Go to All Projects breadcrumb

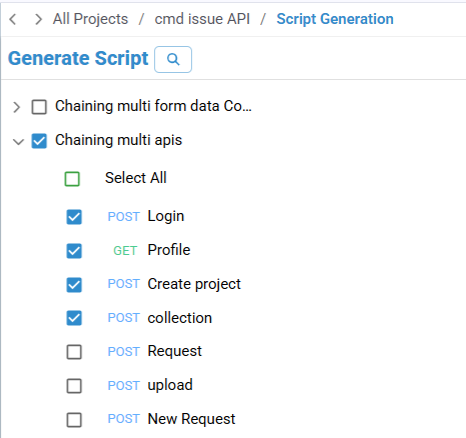pos(90,19)
